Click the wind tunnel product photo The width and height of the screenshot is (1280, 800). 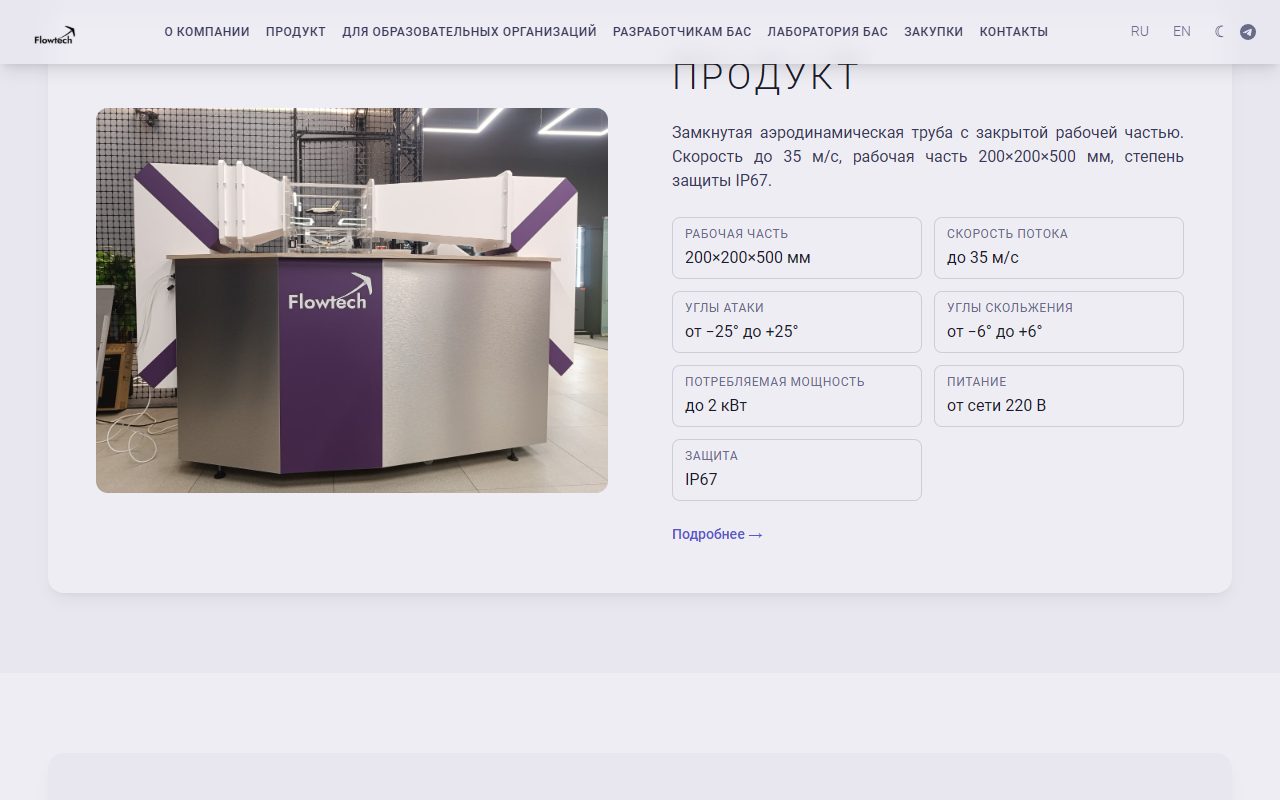pyautogui.click(x=352, y=300)
